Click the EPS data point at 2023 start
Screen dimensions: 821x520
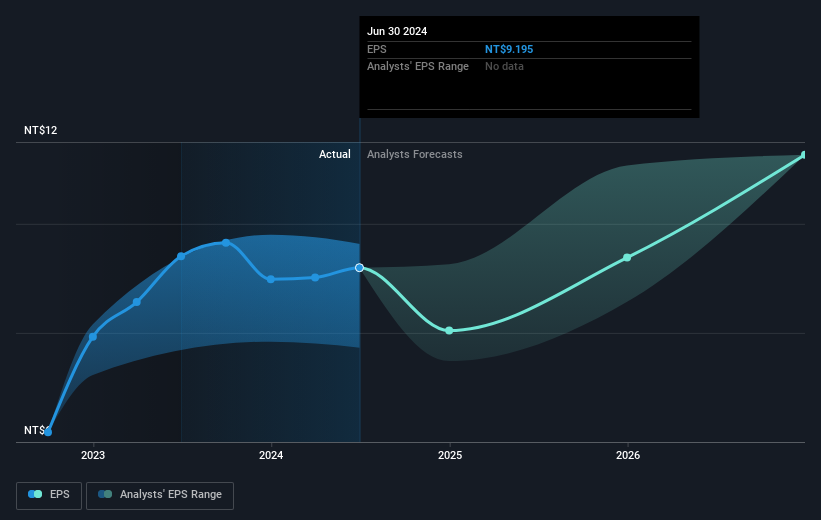pos(93,337)
